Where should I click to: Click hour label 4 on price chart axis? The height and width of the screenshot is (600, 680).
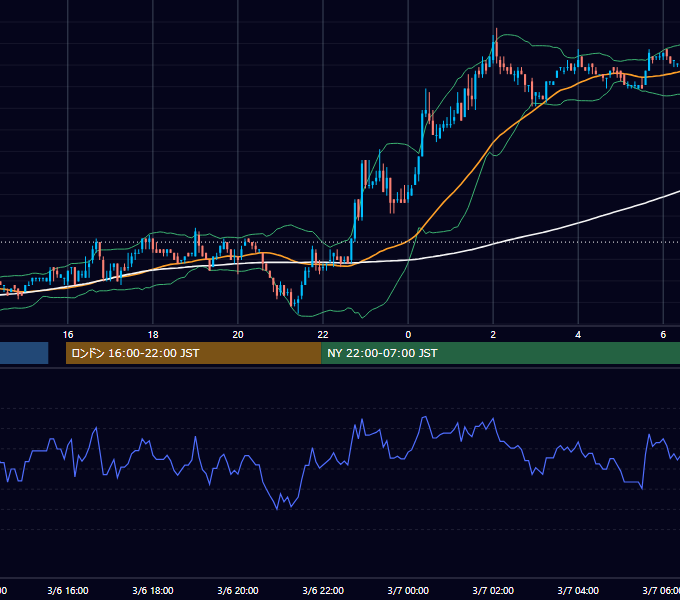[578, 335]
